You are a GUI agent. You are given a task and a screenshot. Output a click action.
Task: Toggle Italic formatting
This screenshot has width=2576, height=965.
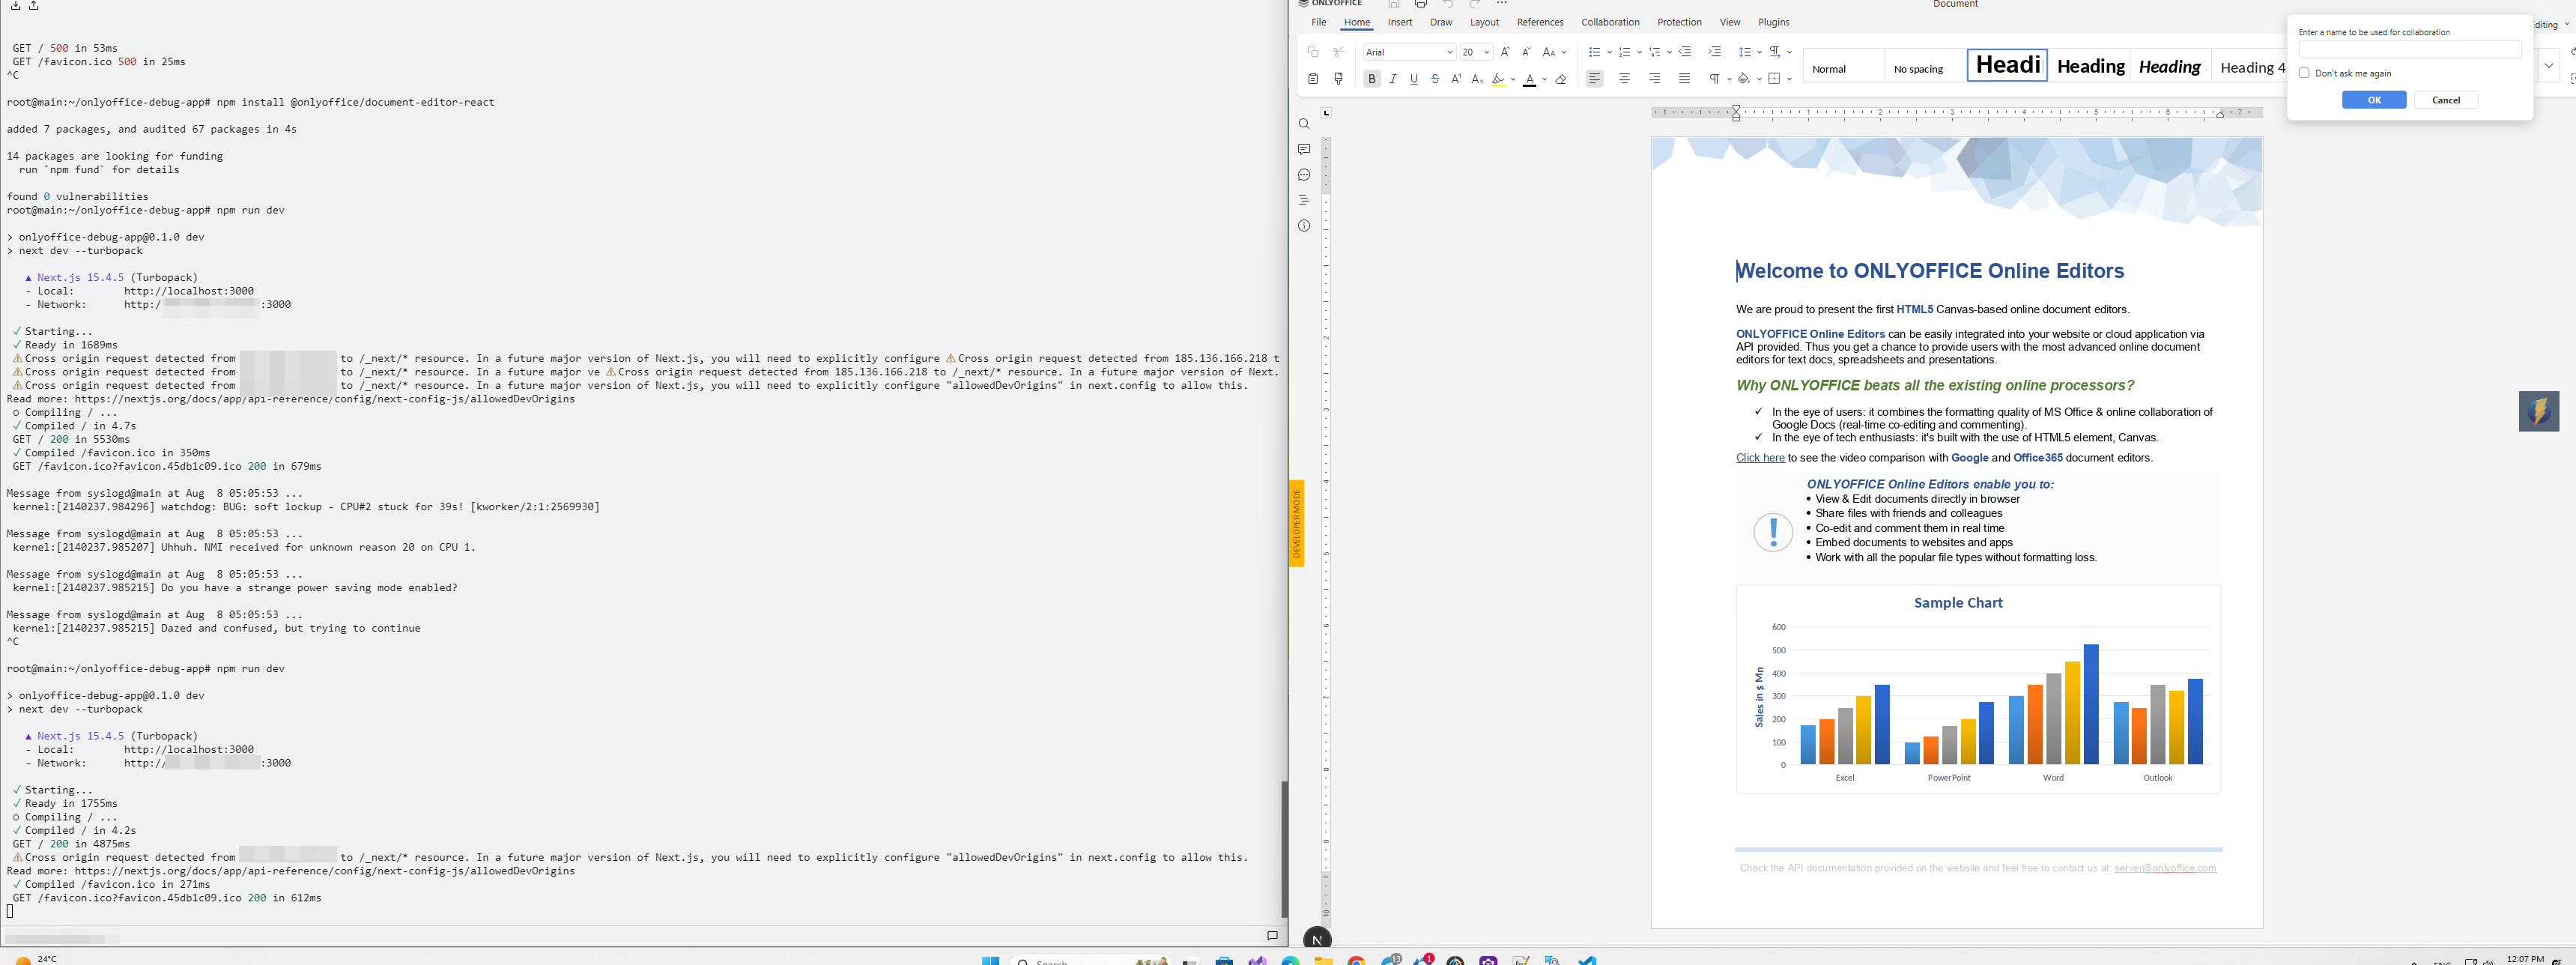(1393, 79)
